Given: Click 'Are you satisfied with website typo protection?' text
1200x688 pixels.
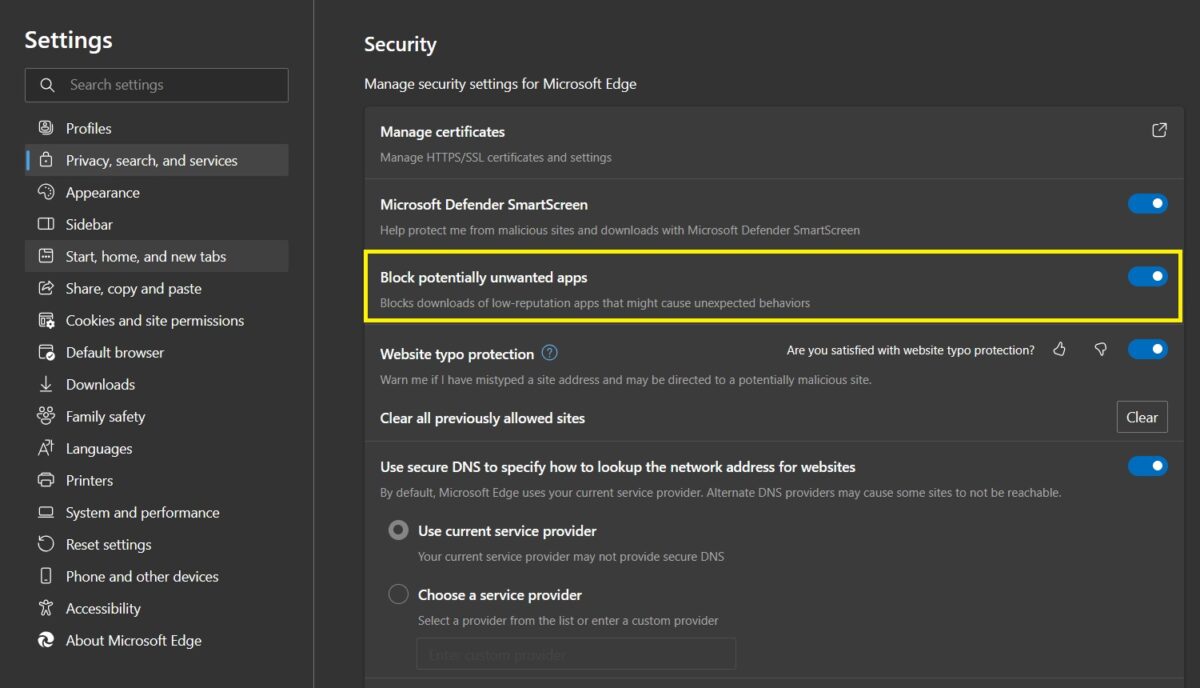Looking at the screenshot, I should point(911,350).
